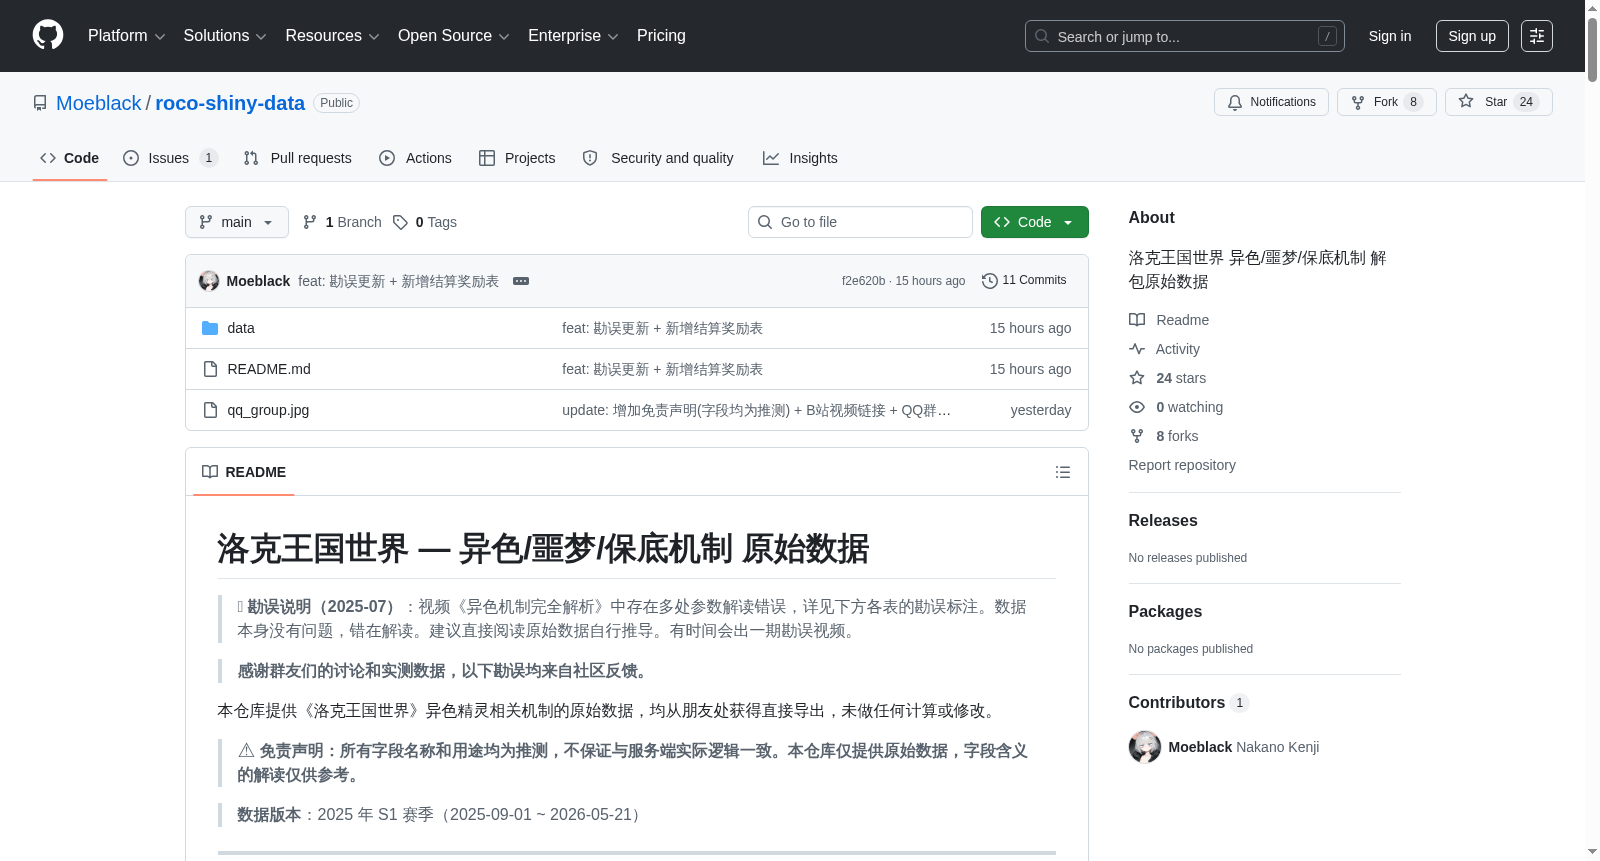This screenshot has width=1600, height=861.
Task: Switch to the Issues tab
Action: click(170, 158)
